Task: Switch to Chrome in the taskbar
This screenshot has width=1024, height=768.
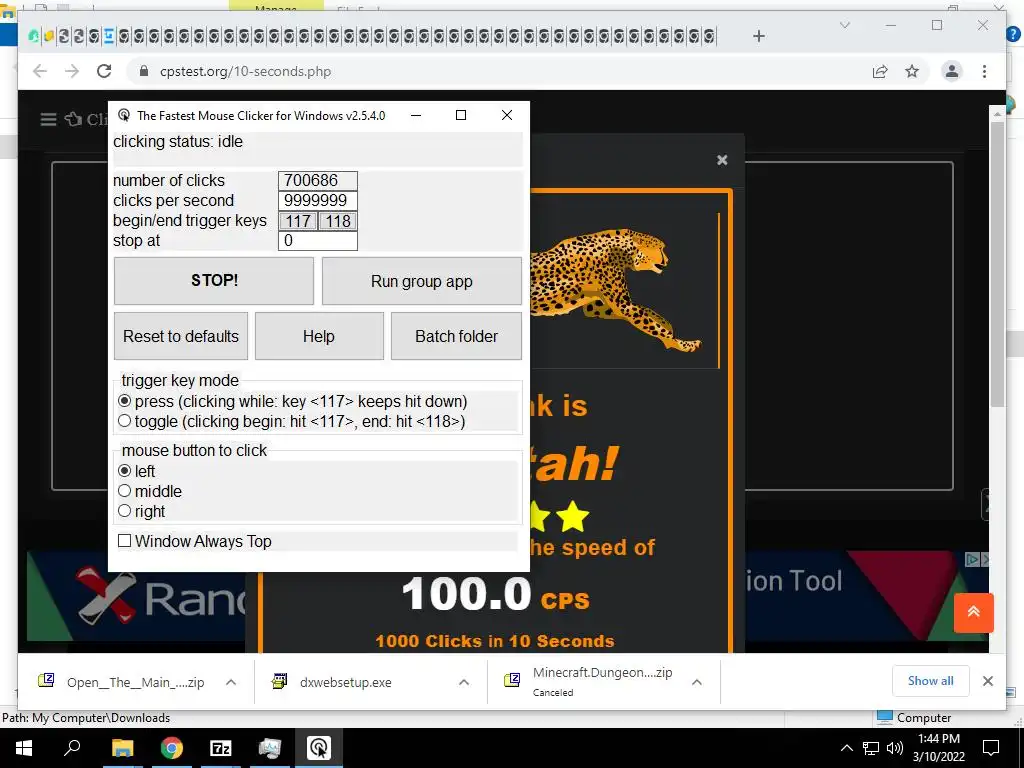Action: coord(171,748)
